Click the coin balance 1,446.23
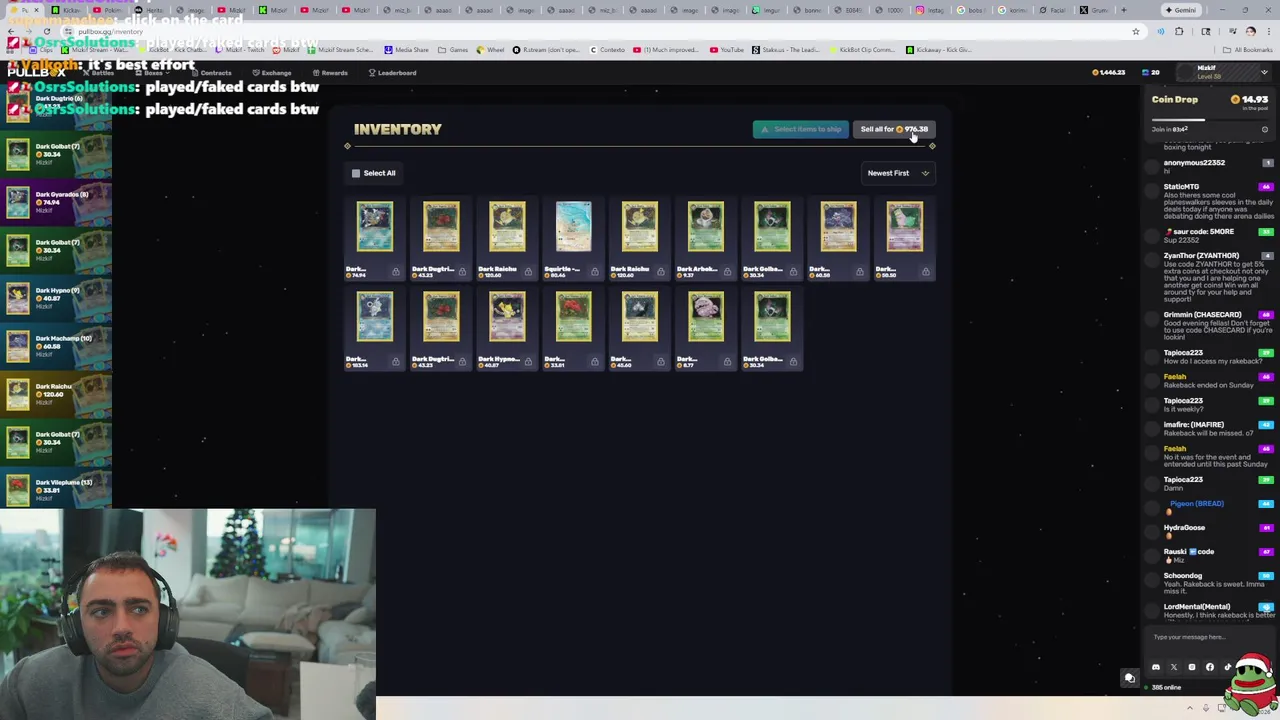 pos(1110,73)
